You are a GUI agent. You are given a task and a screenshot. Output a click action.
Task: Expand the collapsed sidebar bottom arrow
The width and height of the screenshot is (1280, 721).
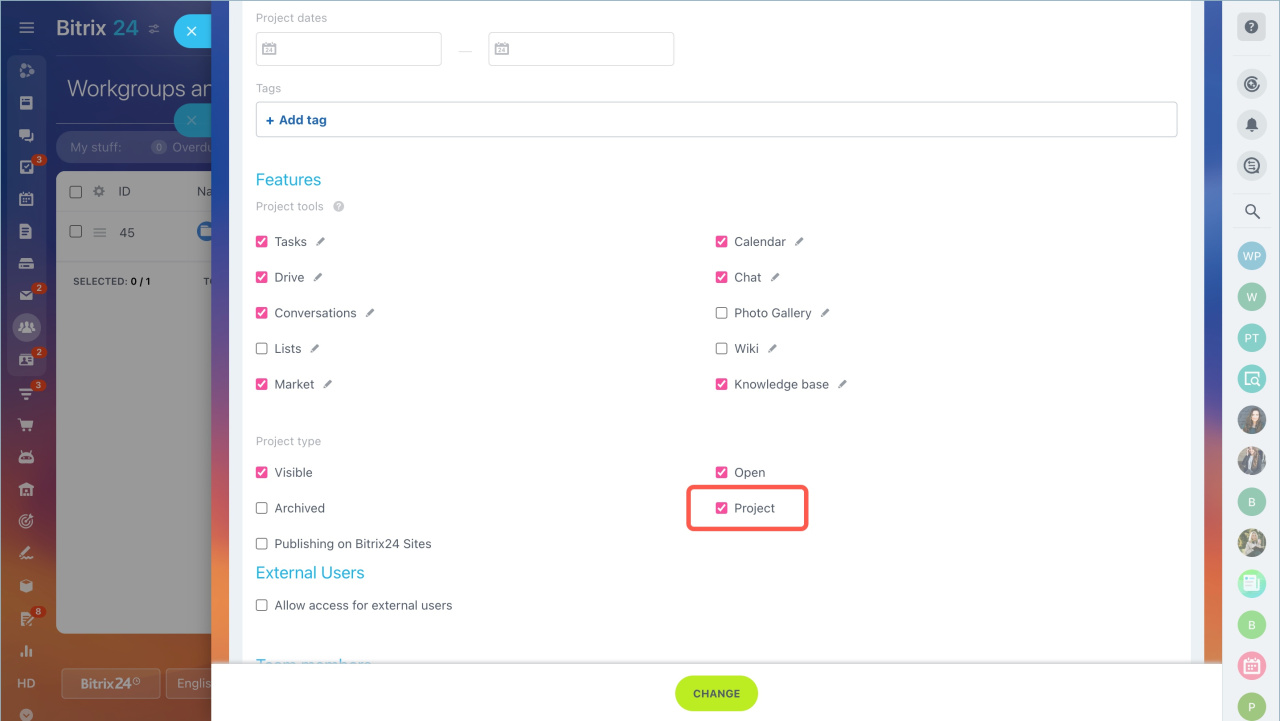[x=27, y=714]
